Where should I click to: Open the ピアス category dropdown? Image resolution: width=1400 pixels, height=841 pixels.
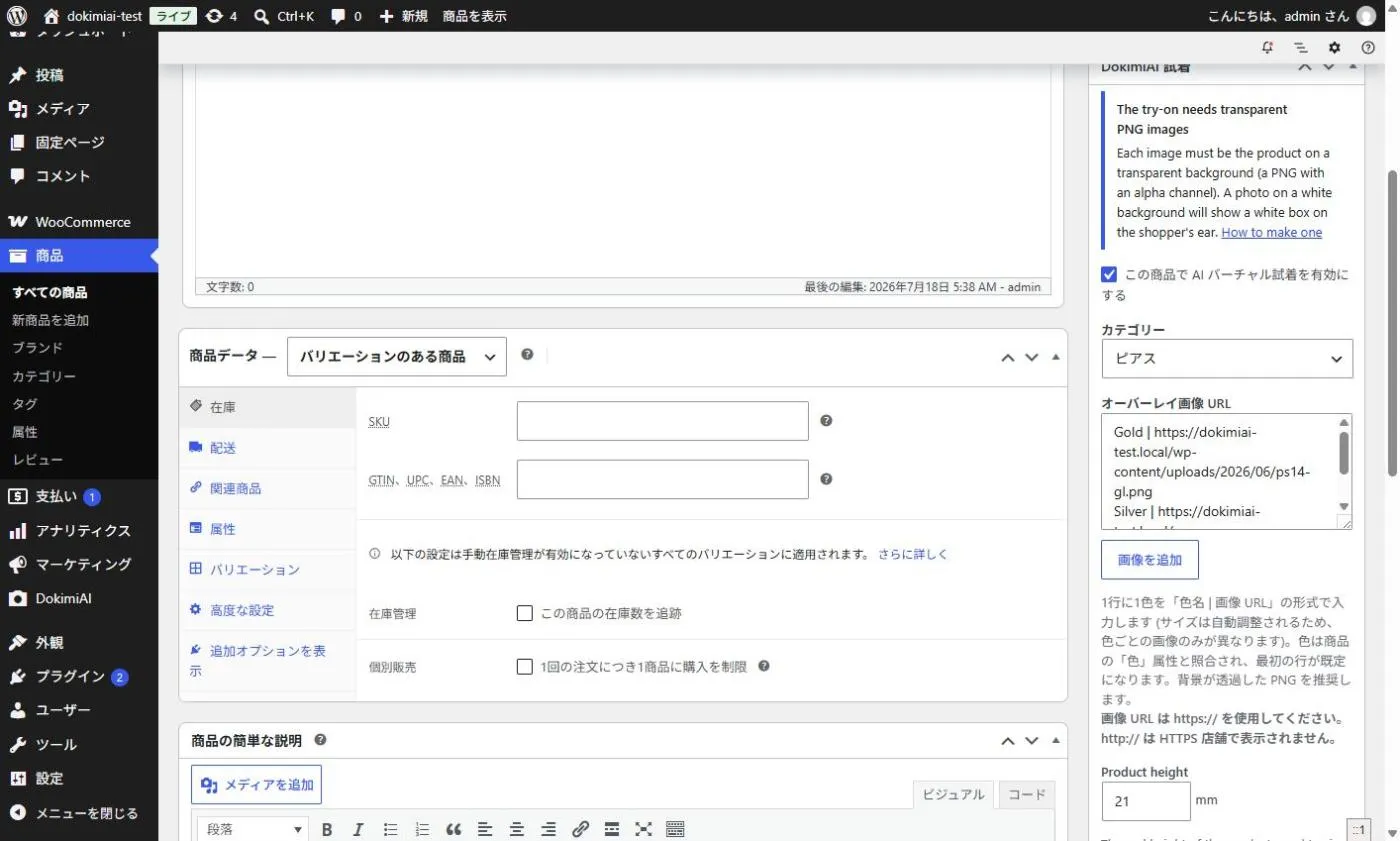[x=1226, y=359]
